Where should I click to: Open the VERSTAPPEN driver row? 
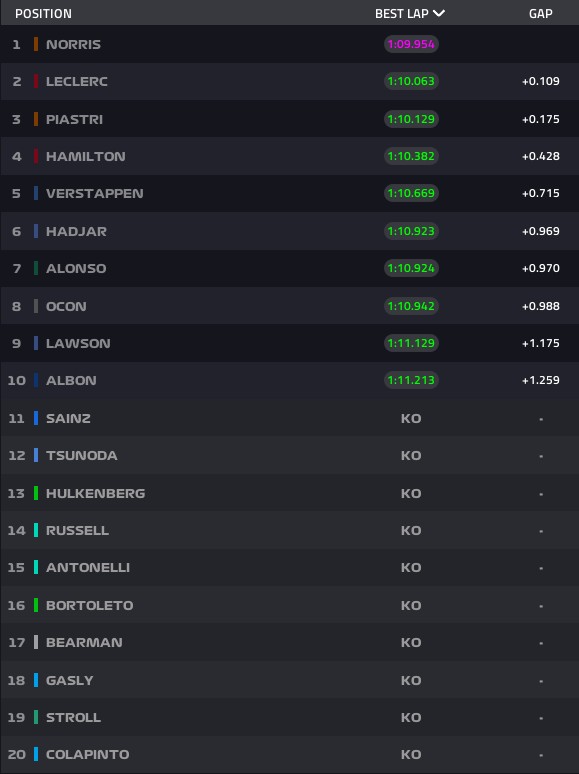tap(290, 193)
